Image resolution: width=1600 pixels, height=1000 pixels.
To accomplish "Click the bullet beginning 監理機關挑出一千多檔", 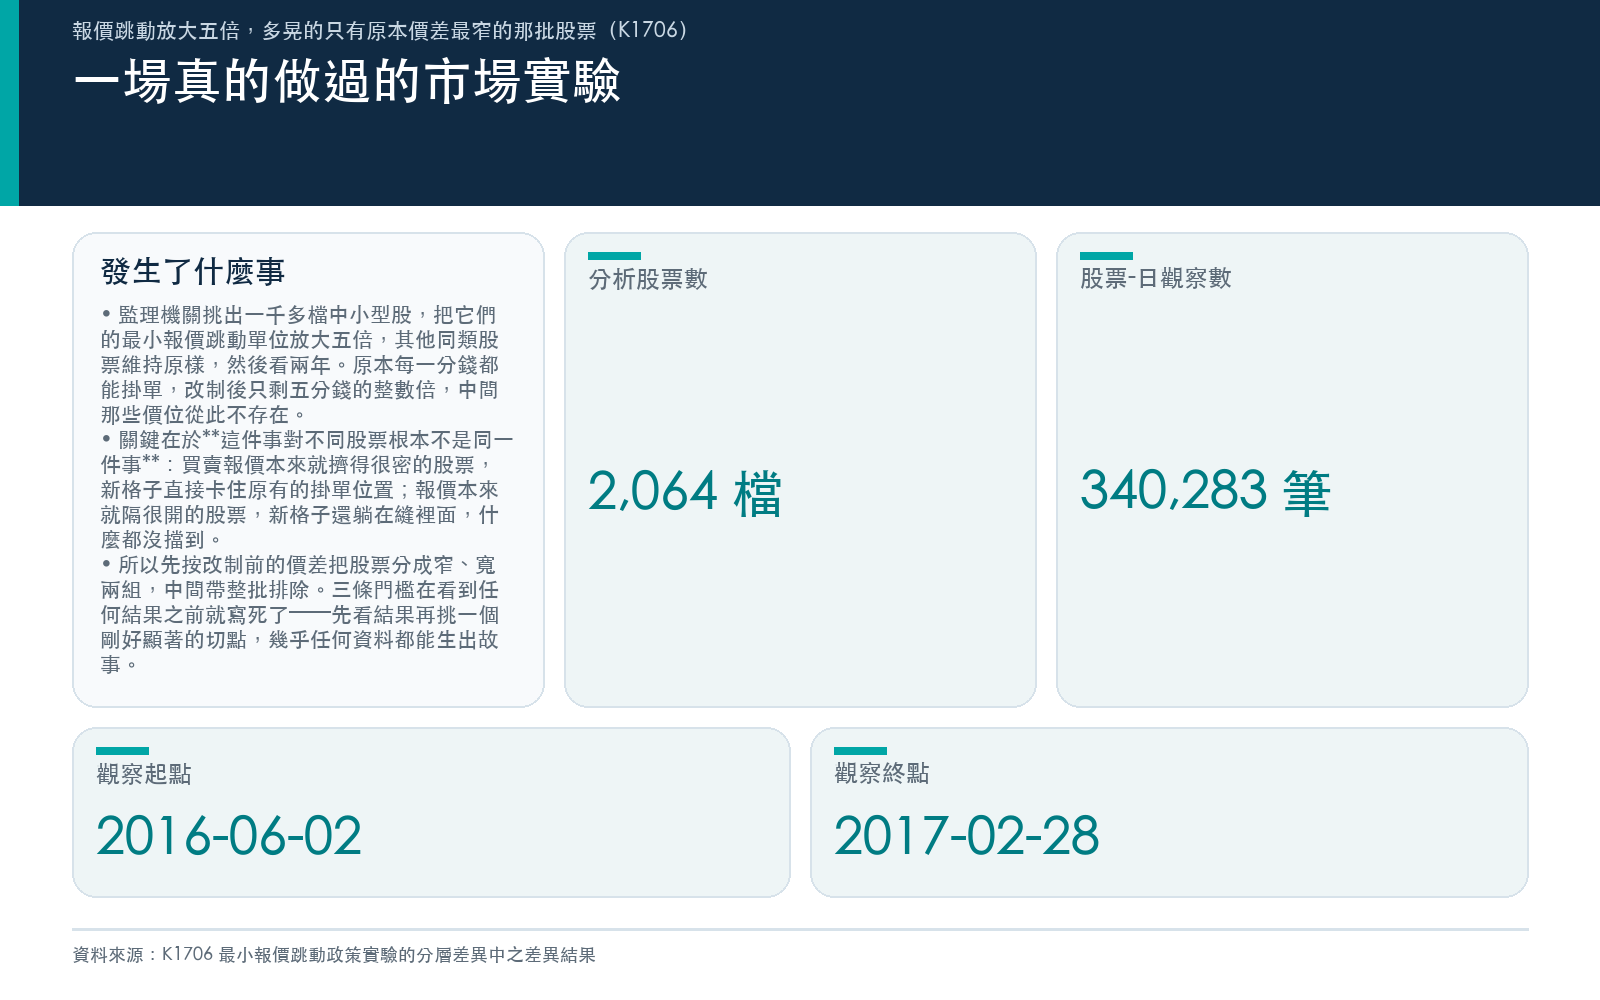I will [x=300, y=365].
